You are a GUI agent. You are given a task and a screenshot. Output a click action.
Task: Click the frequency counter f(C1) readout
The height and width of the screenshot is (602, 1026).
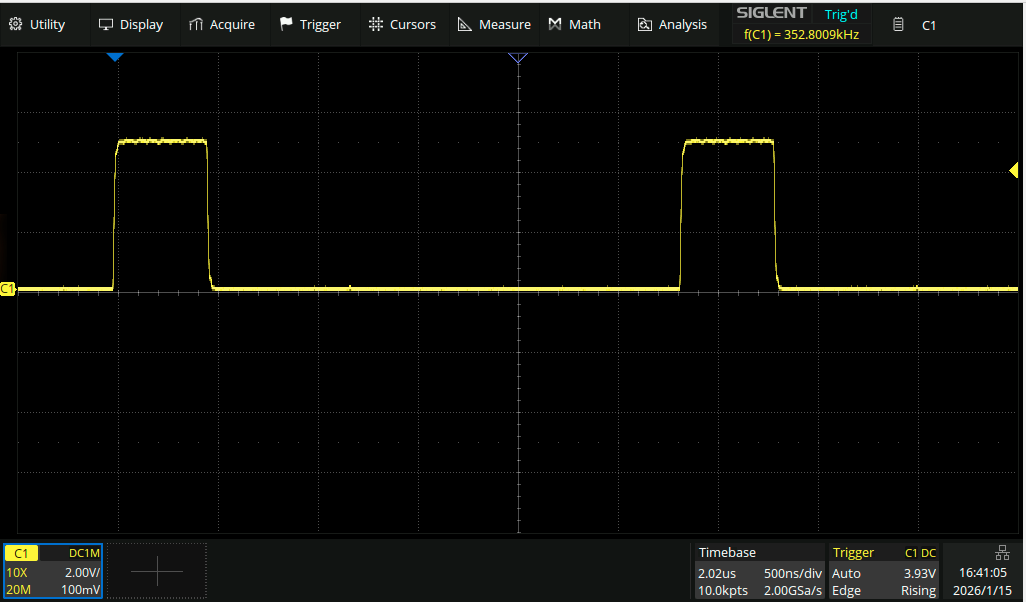pos(800,35)
